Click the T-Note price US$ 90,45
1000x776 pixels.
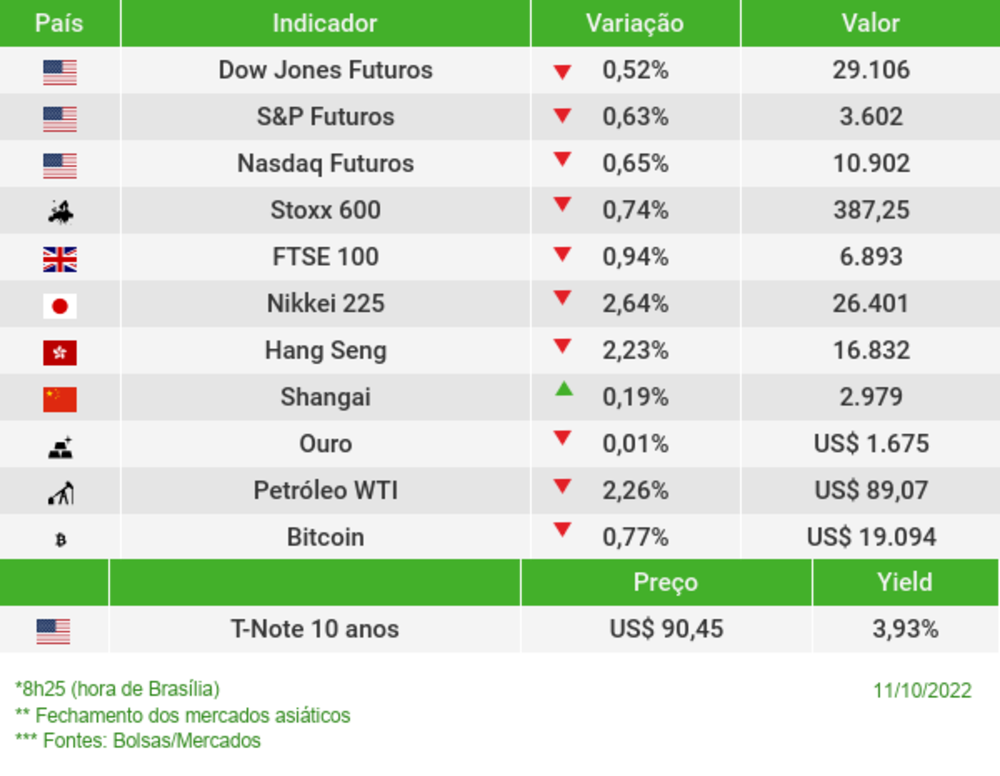(666, 629)
